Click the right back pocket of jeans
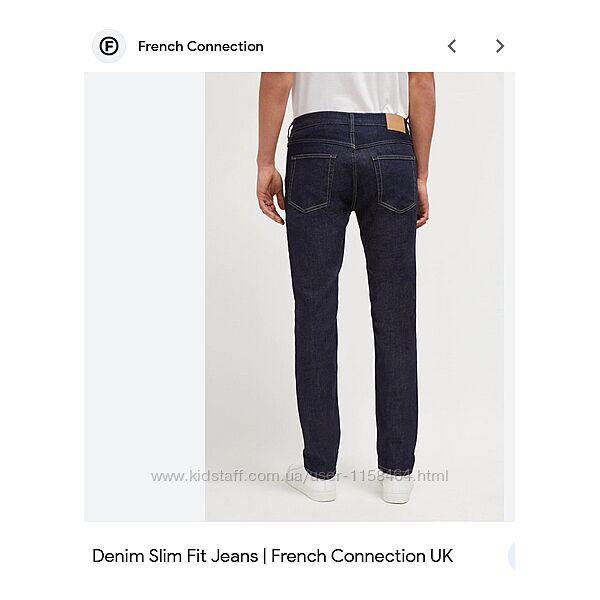Screen dimensions: 600x600 (395, 184)
